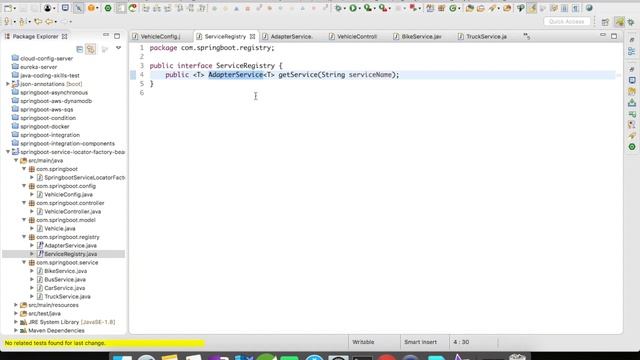Click the Smart Insert status entry

[x=420, y=342]
